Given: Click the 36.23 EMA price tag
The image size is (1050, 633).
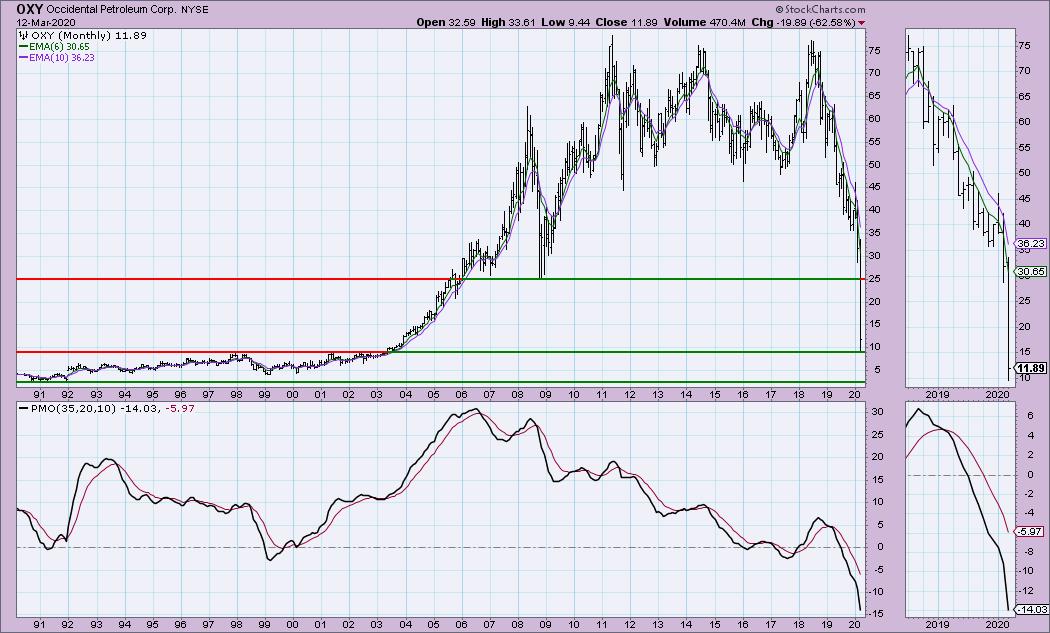Looking at the screenshot, I should [x=1031, y=244].
